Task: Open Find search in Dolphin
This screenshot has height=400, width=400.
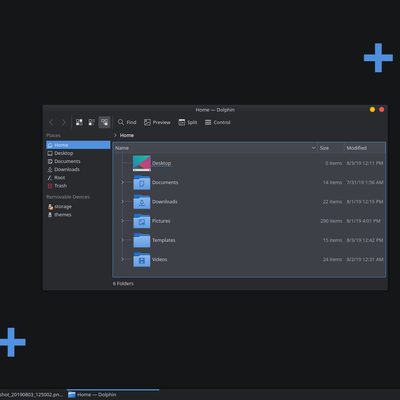Action: (127, 122)
